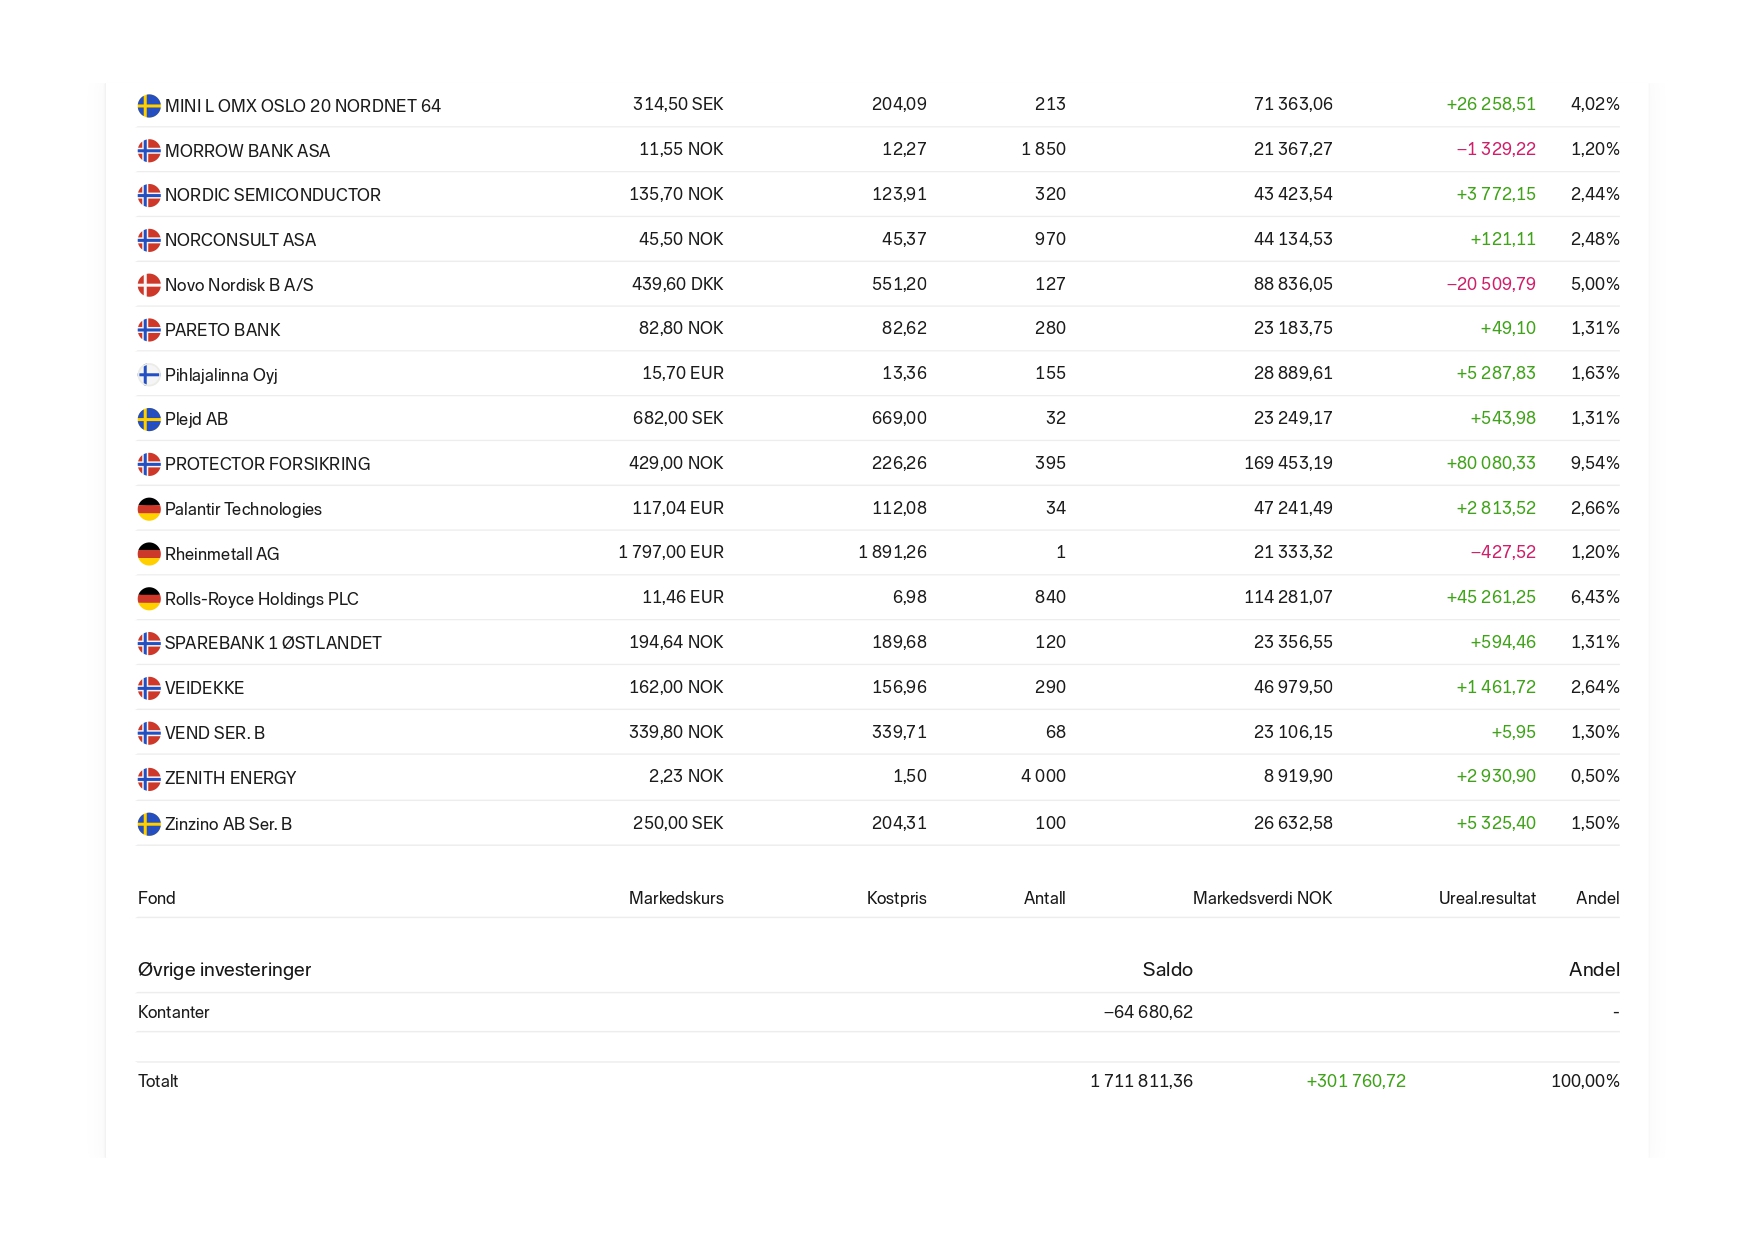Click the Antall column header
1754x1240 pixels.
1044,898
